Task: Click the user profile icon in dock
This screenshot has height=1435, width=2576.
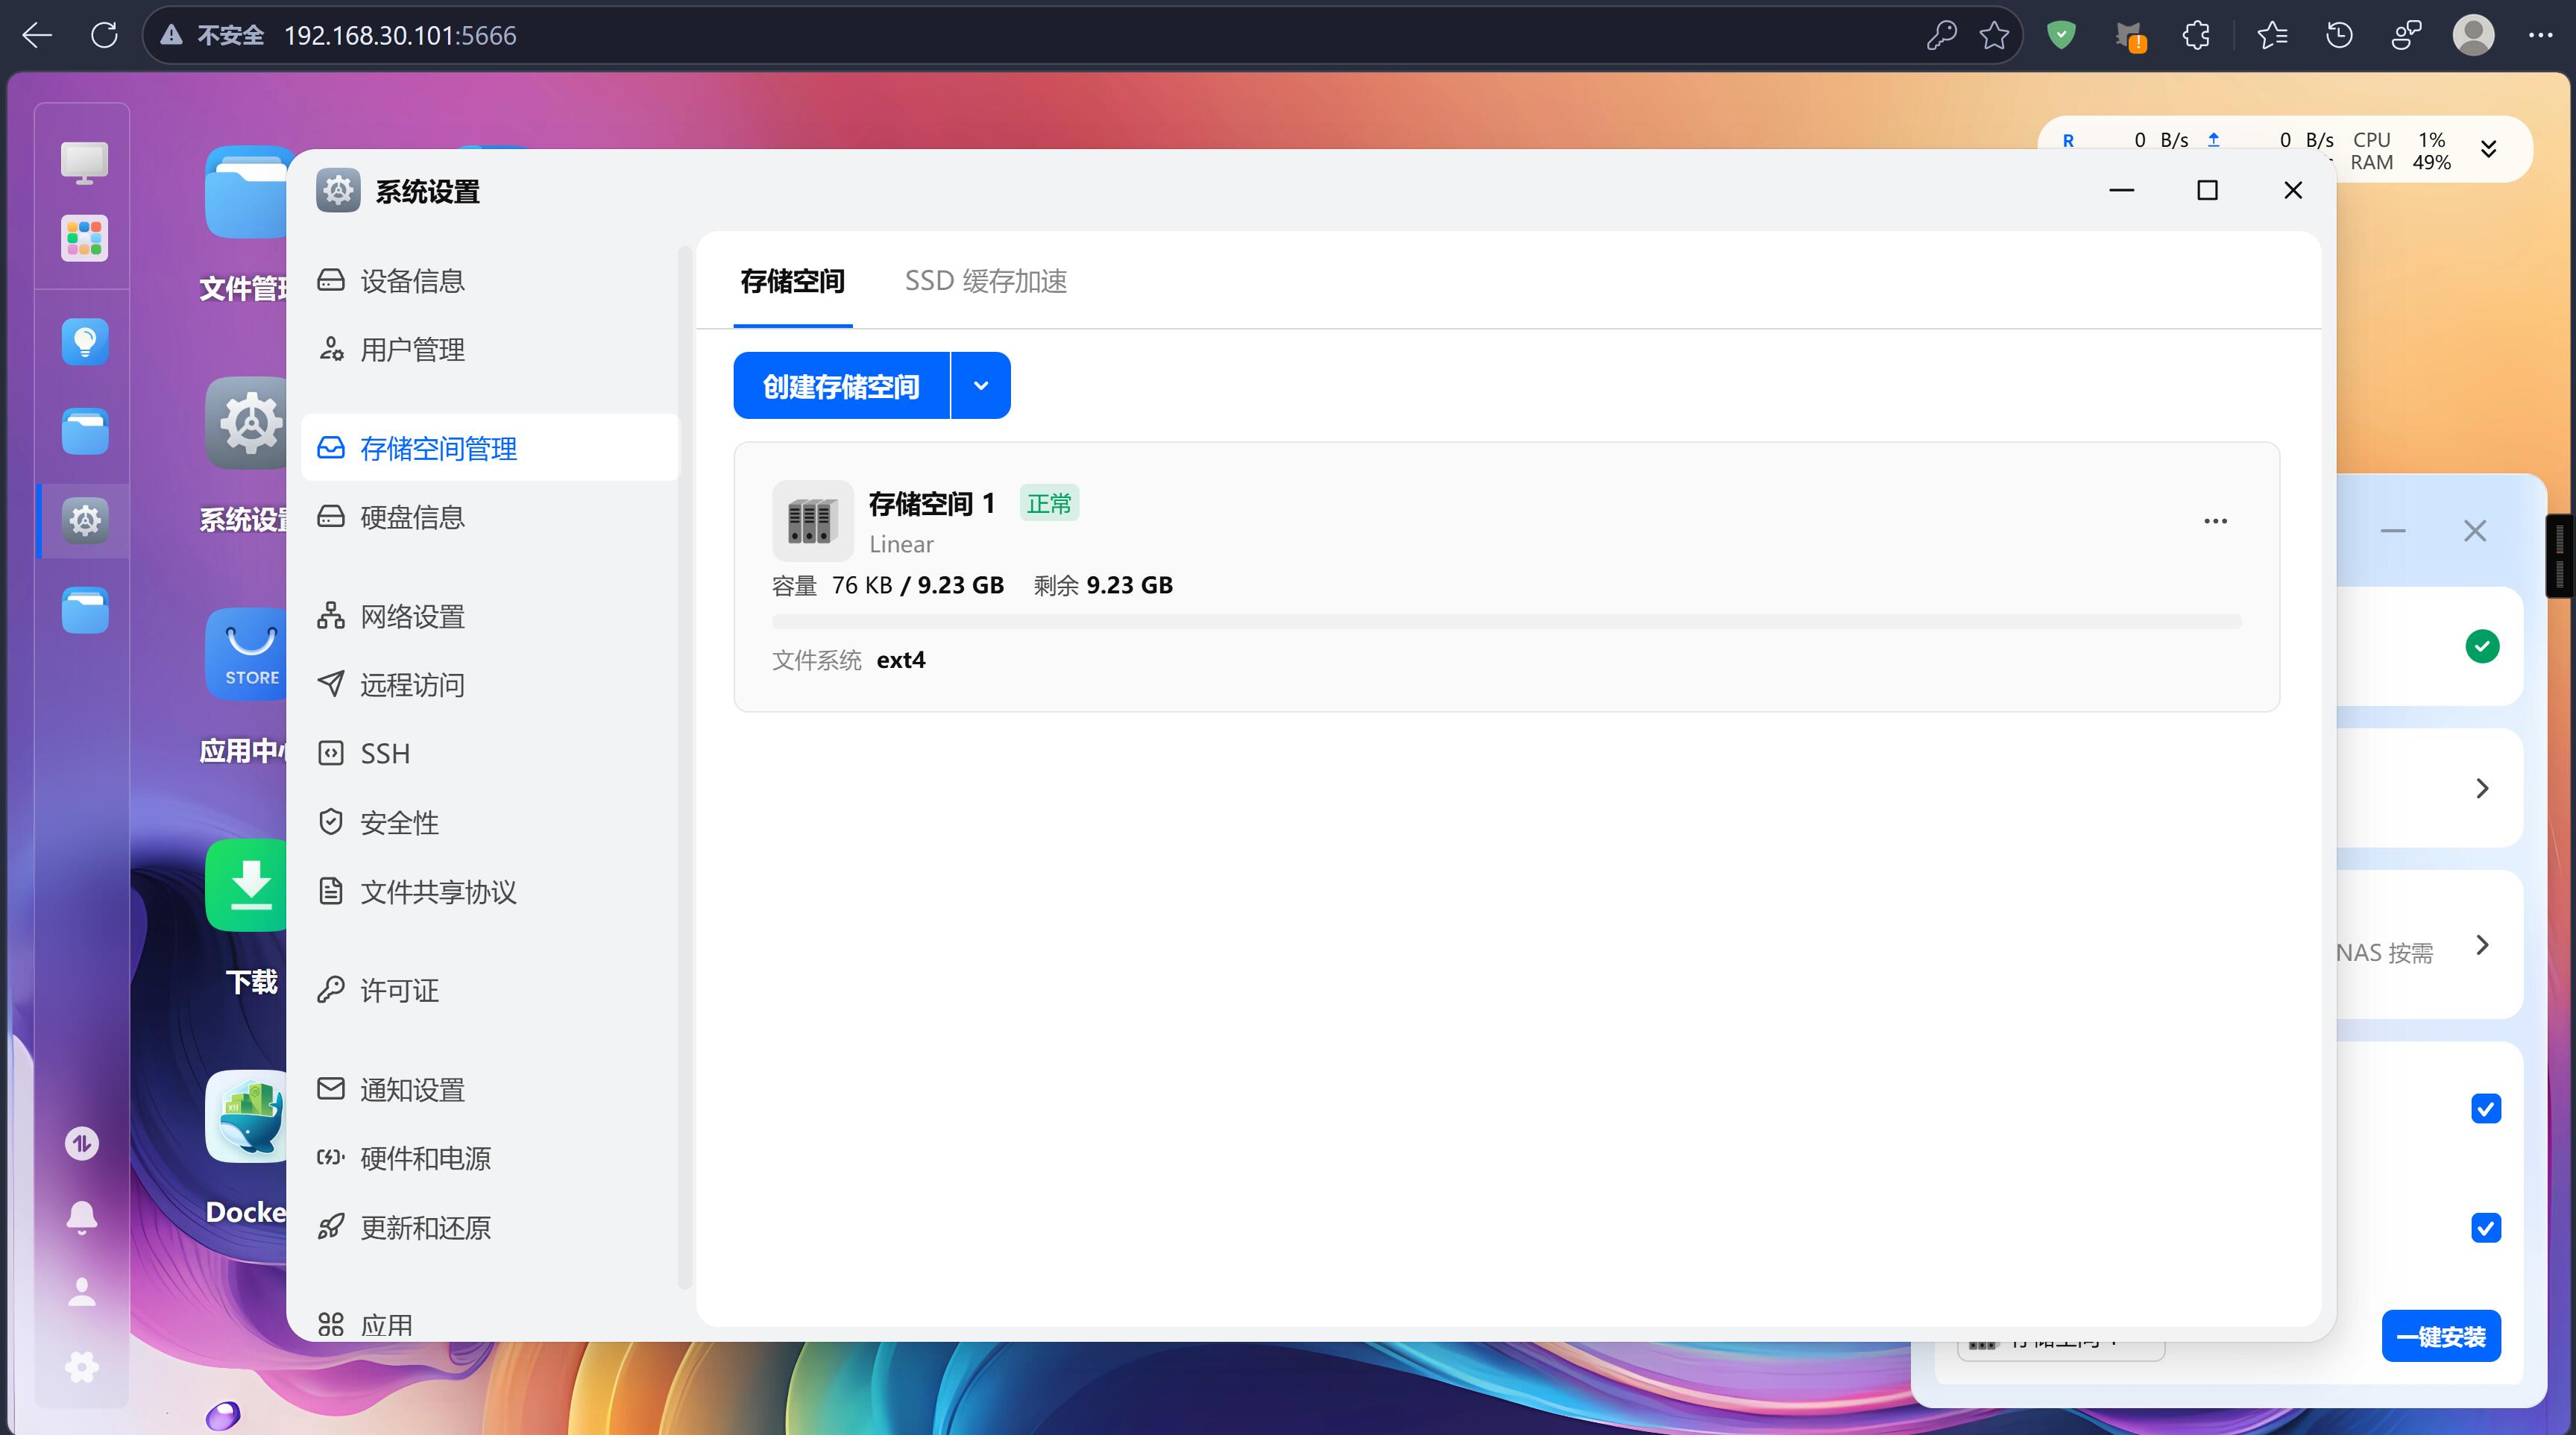Action: tap(82, 1292)
